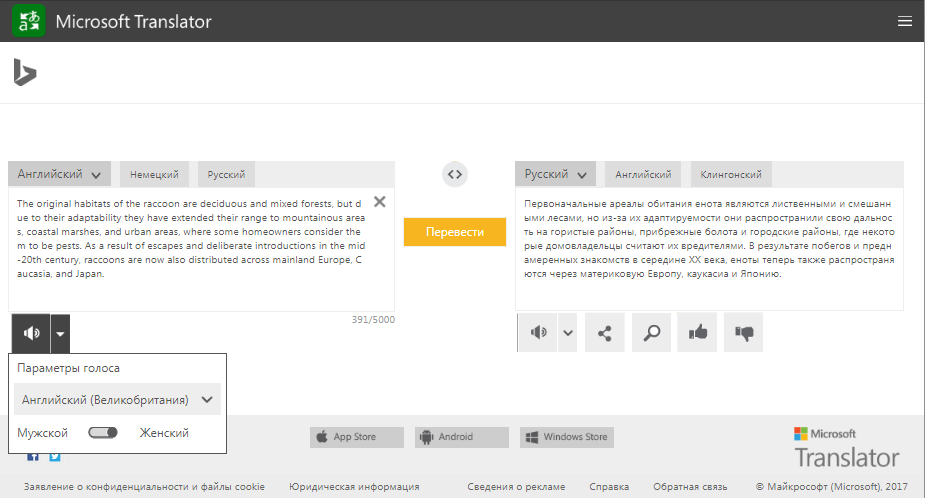Swap source and target languages

click(455, 174)
